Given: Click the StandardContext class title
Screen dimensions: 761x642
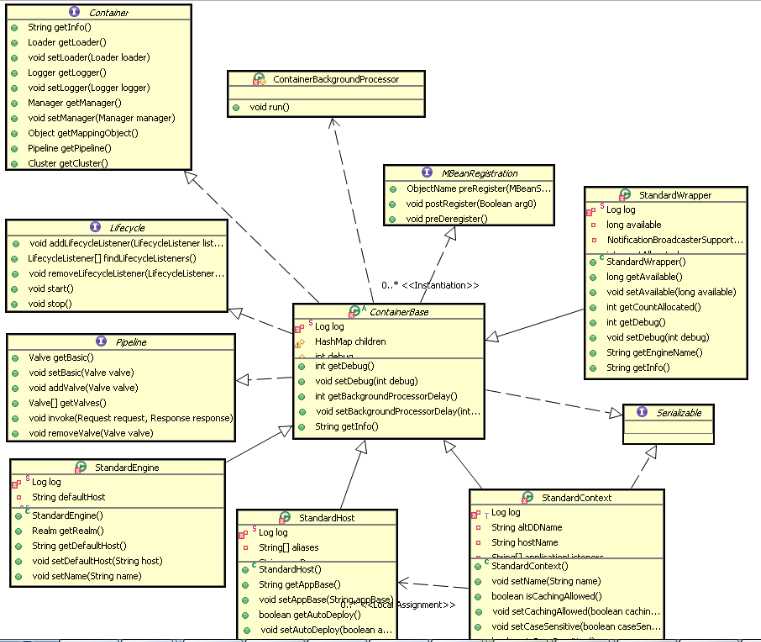Looking at the screenshot, I should 577,498.
